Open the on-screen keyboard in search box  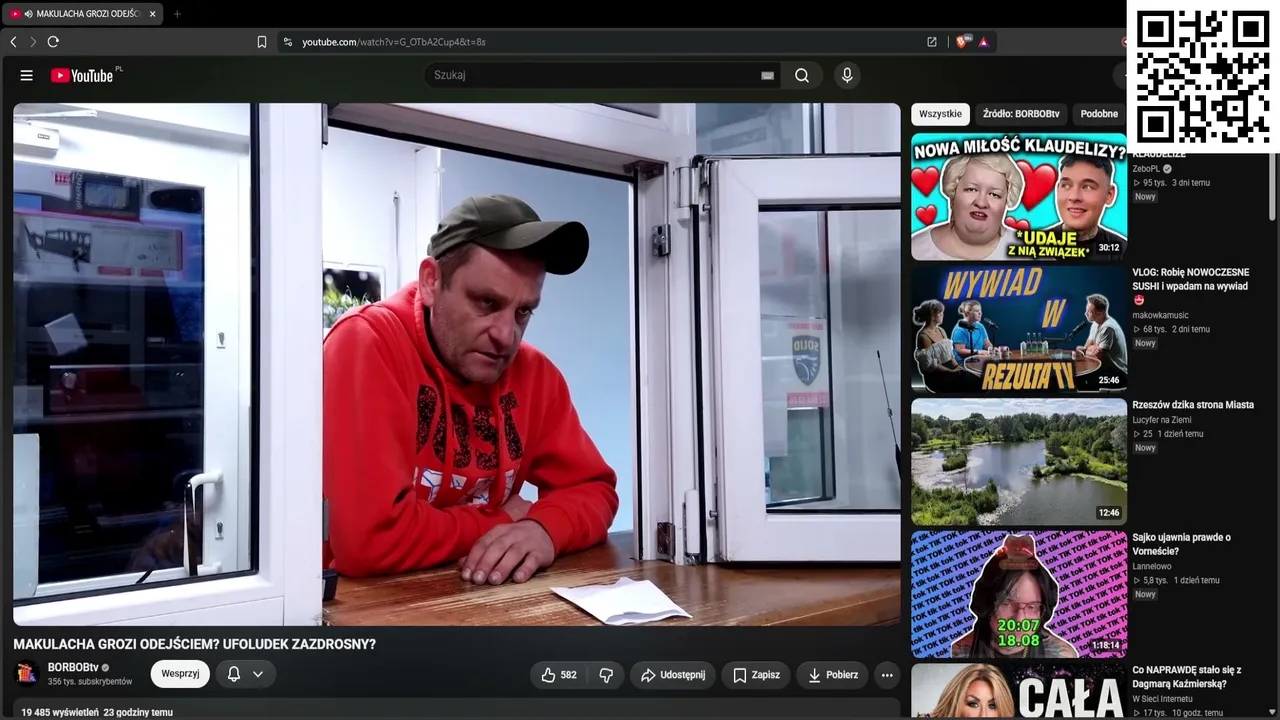[767, 75]
